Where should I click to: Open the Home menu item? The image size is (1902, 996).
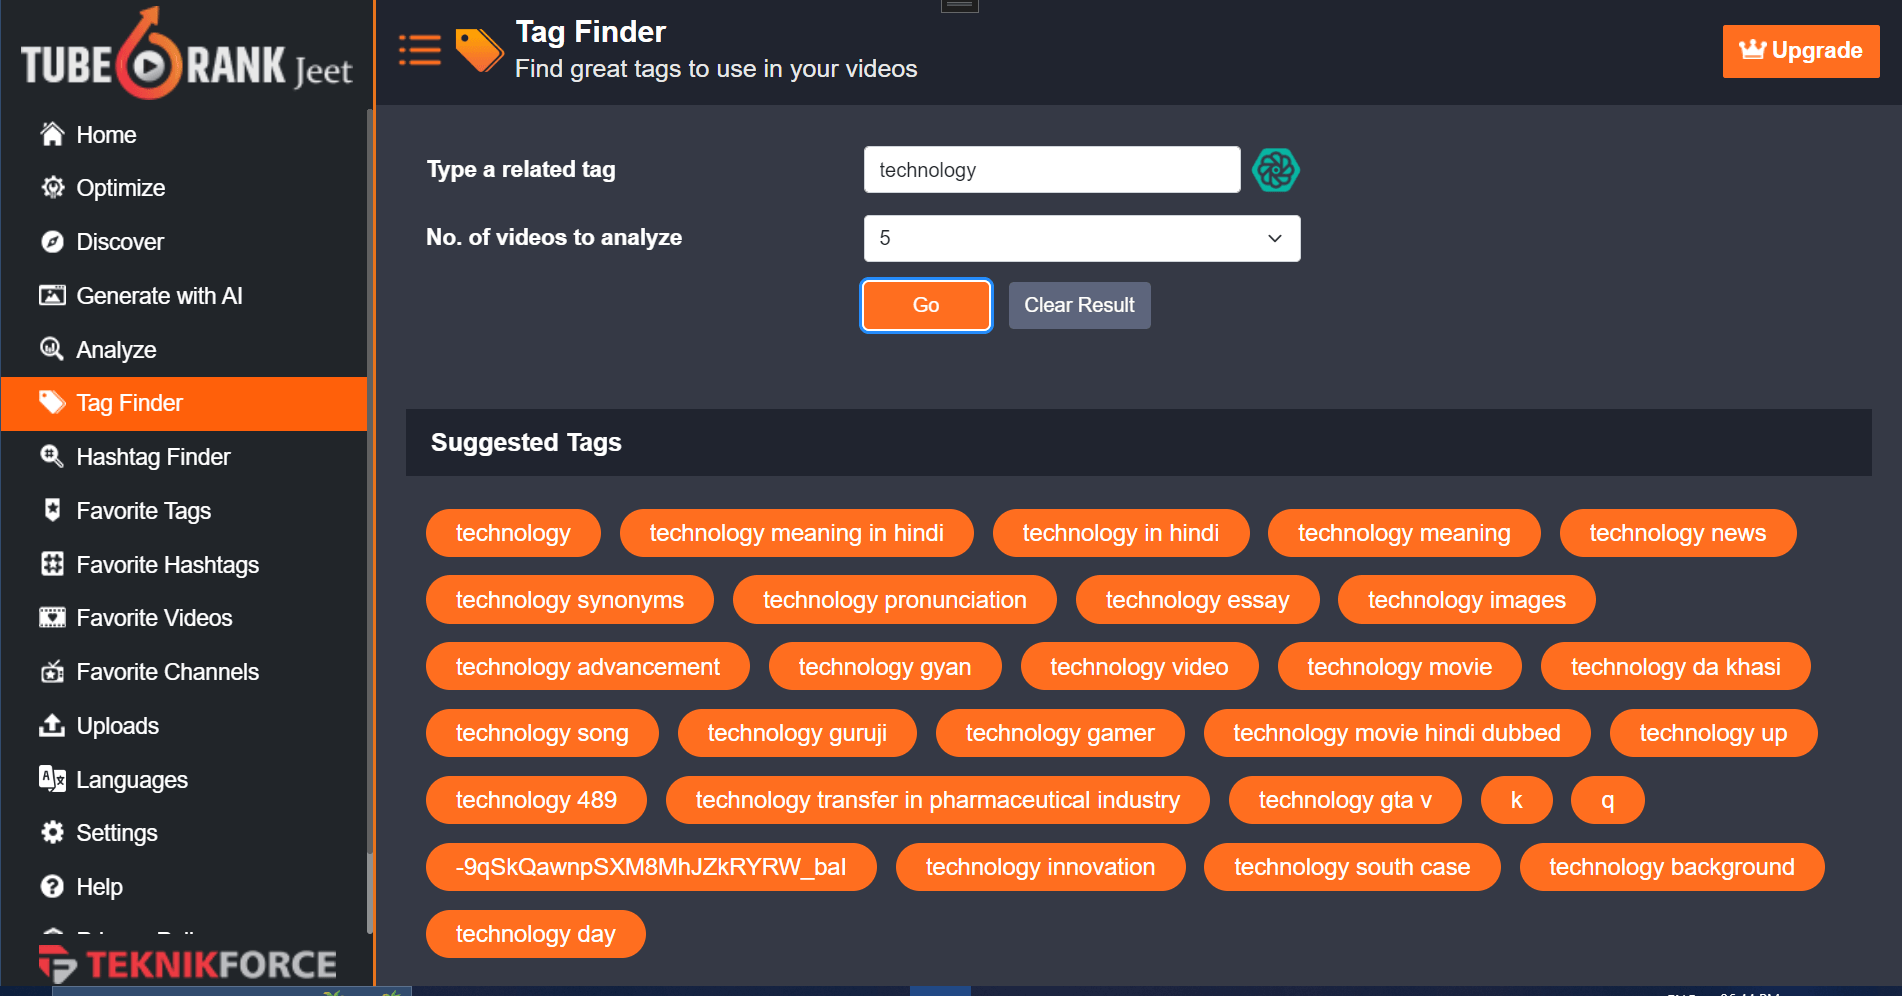[x=184, y=134]
